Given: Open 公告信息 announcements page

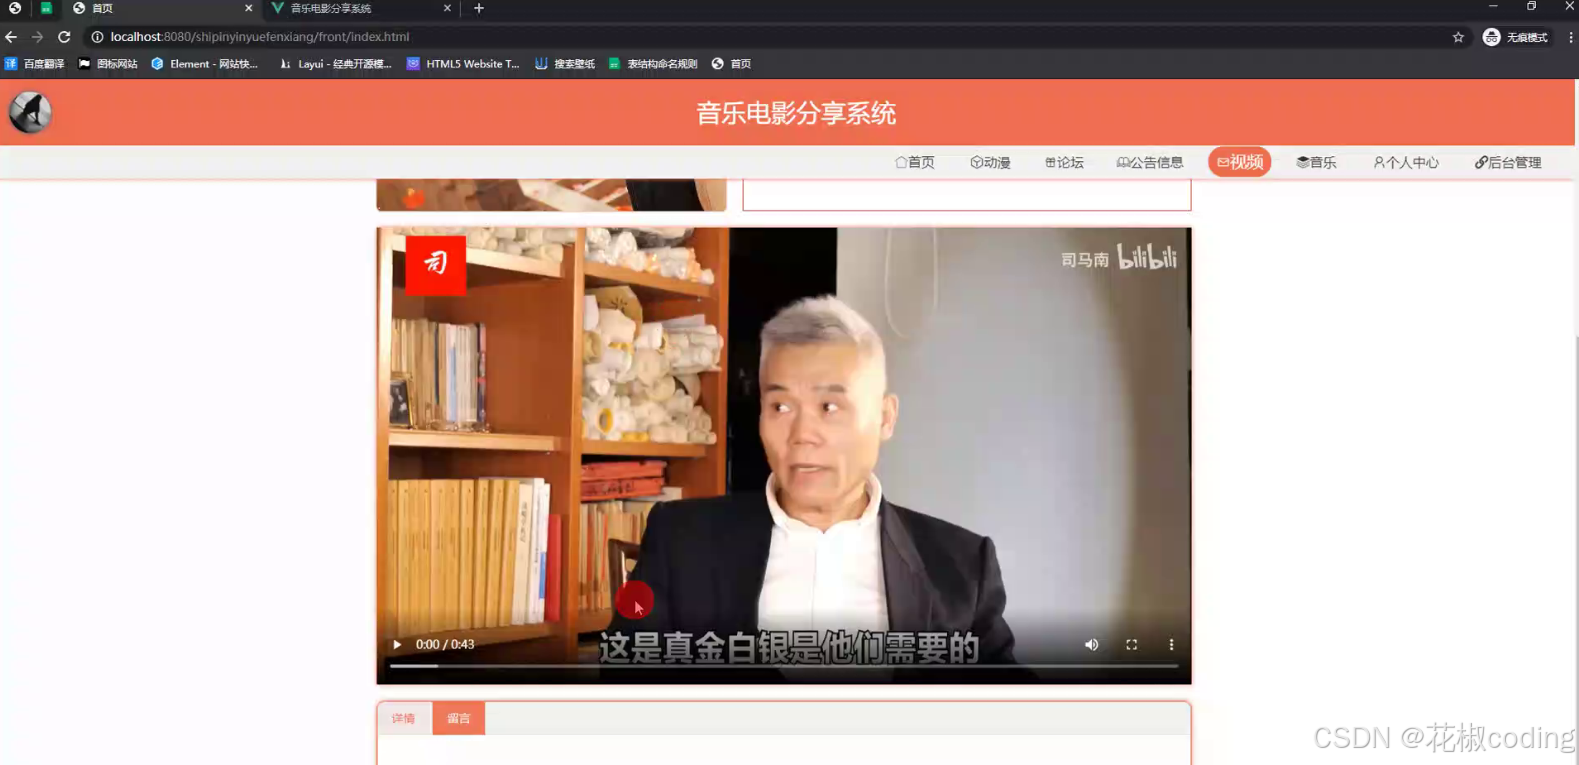Looking at the screenshot, I should [1150, 162].
